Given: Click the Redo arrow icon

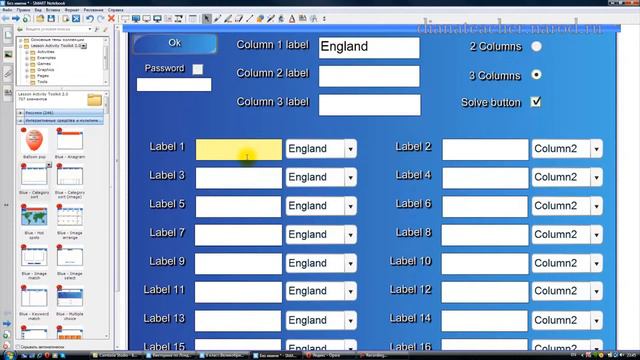Looking at the screenshot, I should coord(100,18).
